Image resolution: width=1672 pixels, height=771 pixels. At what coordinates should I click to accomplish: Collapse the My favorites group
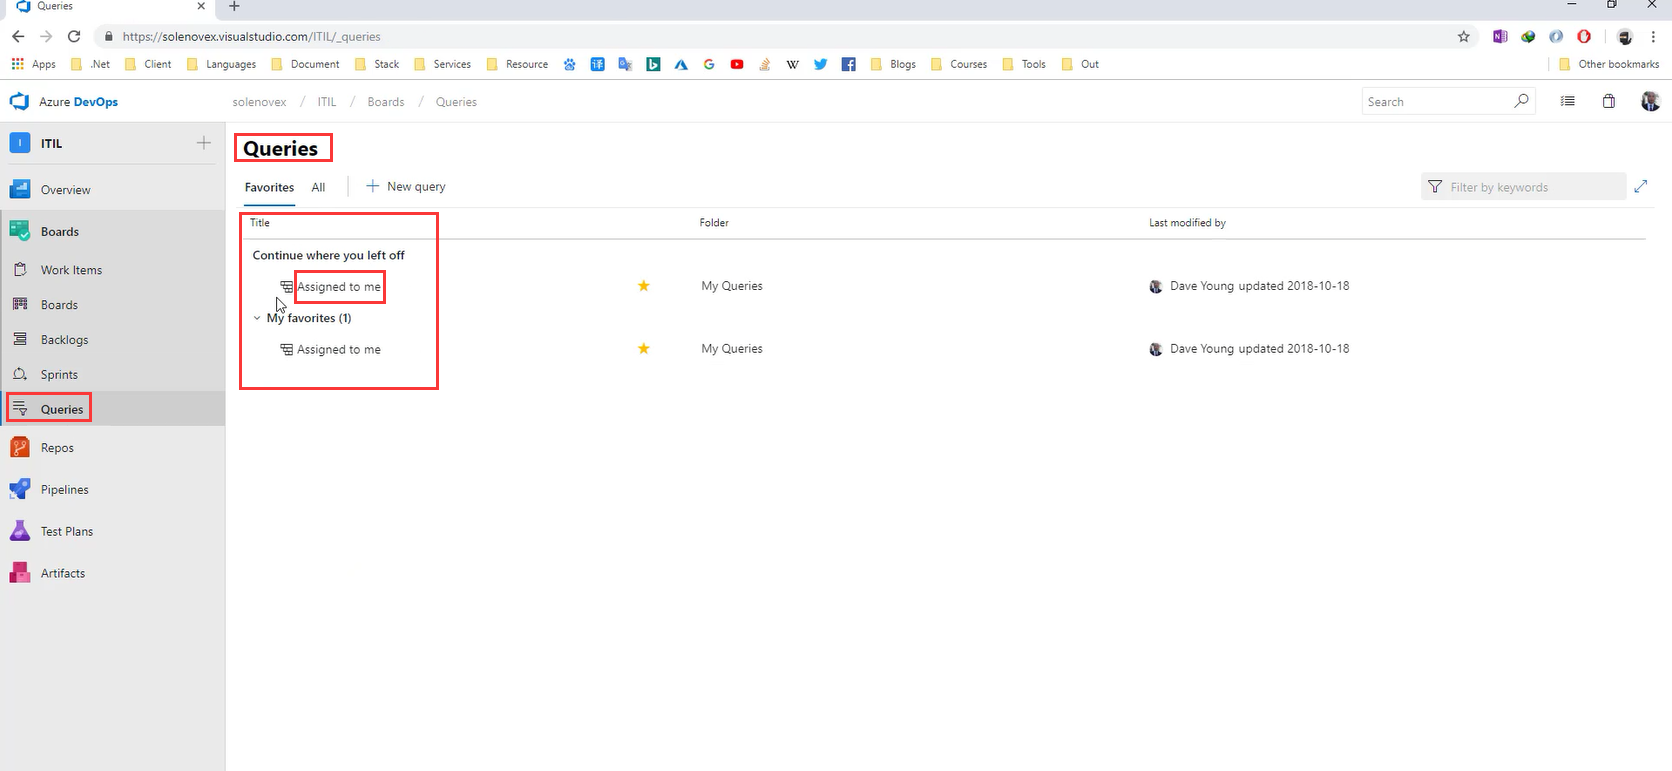click(257, 318)
